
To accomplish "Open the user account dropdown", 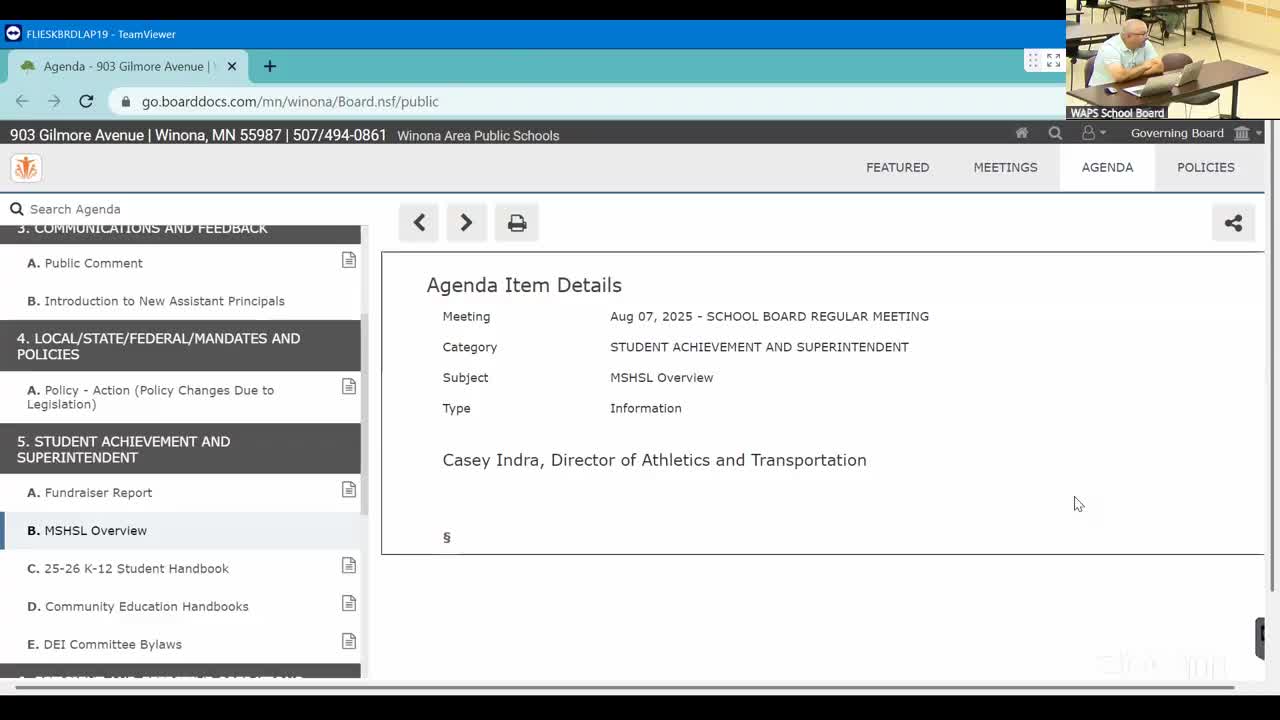I will click(1093, 133).
